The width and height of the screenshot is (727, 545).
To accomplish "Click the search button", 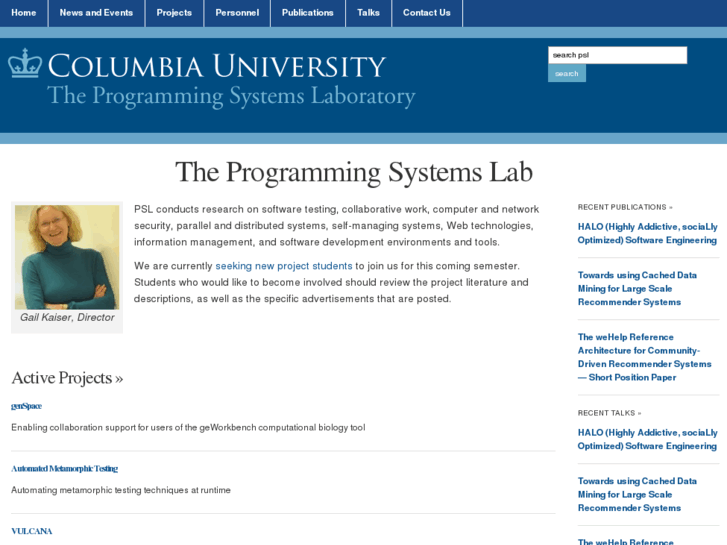I will click(567, 73).
